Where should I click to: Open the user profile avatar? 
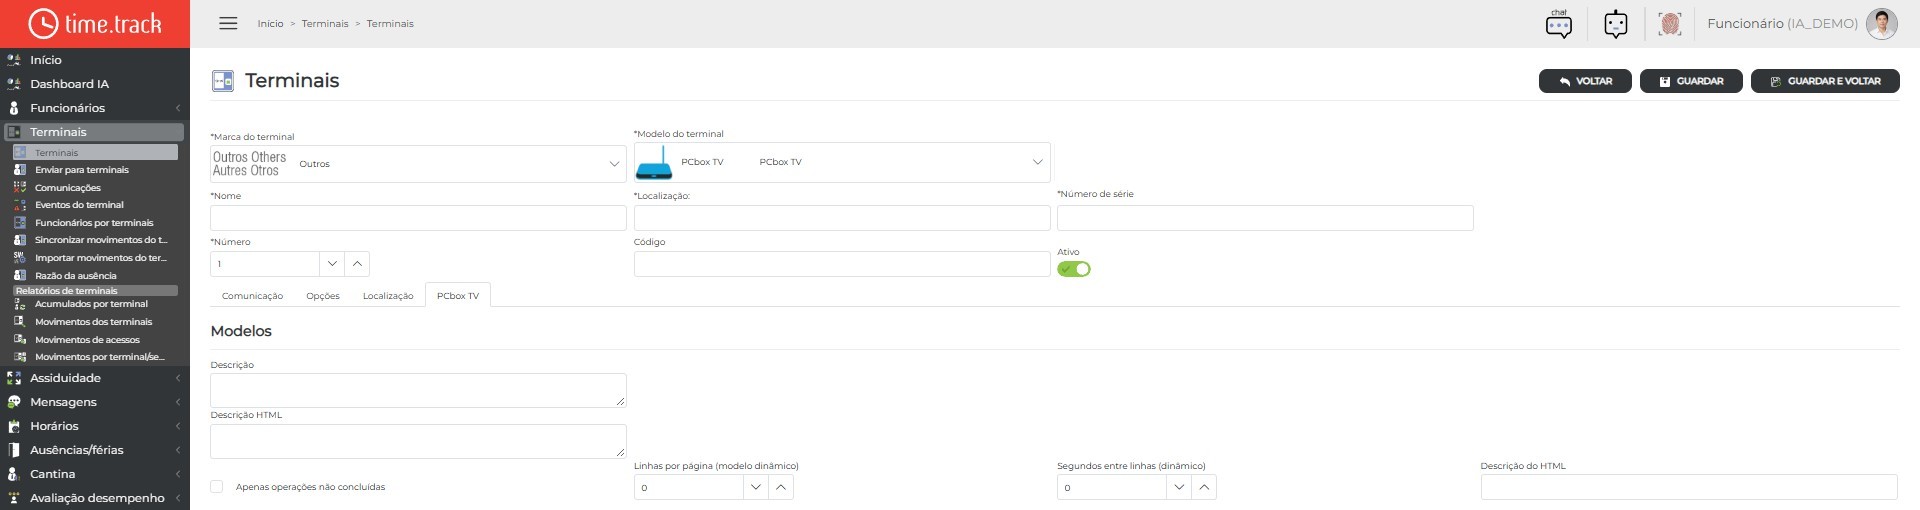point(1881,24)
